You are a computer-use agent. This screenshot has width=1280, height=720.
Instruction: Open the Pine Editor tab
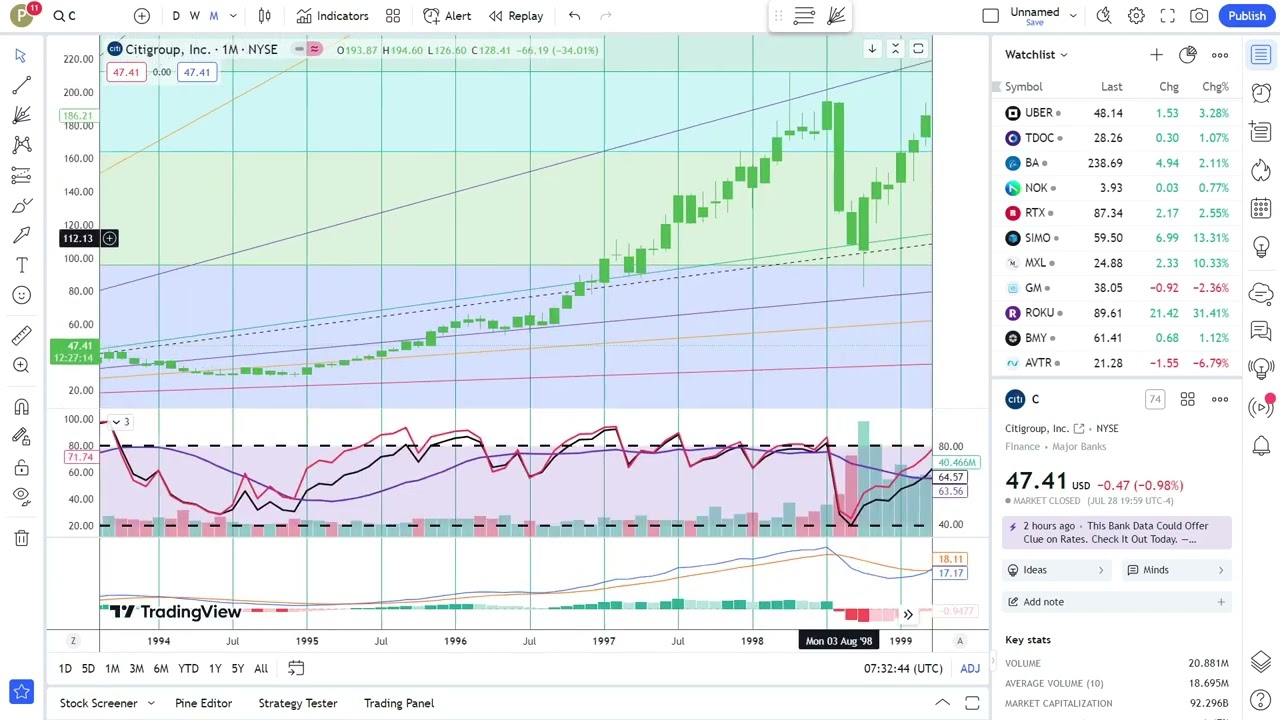(203, 703)
